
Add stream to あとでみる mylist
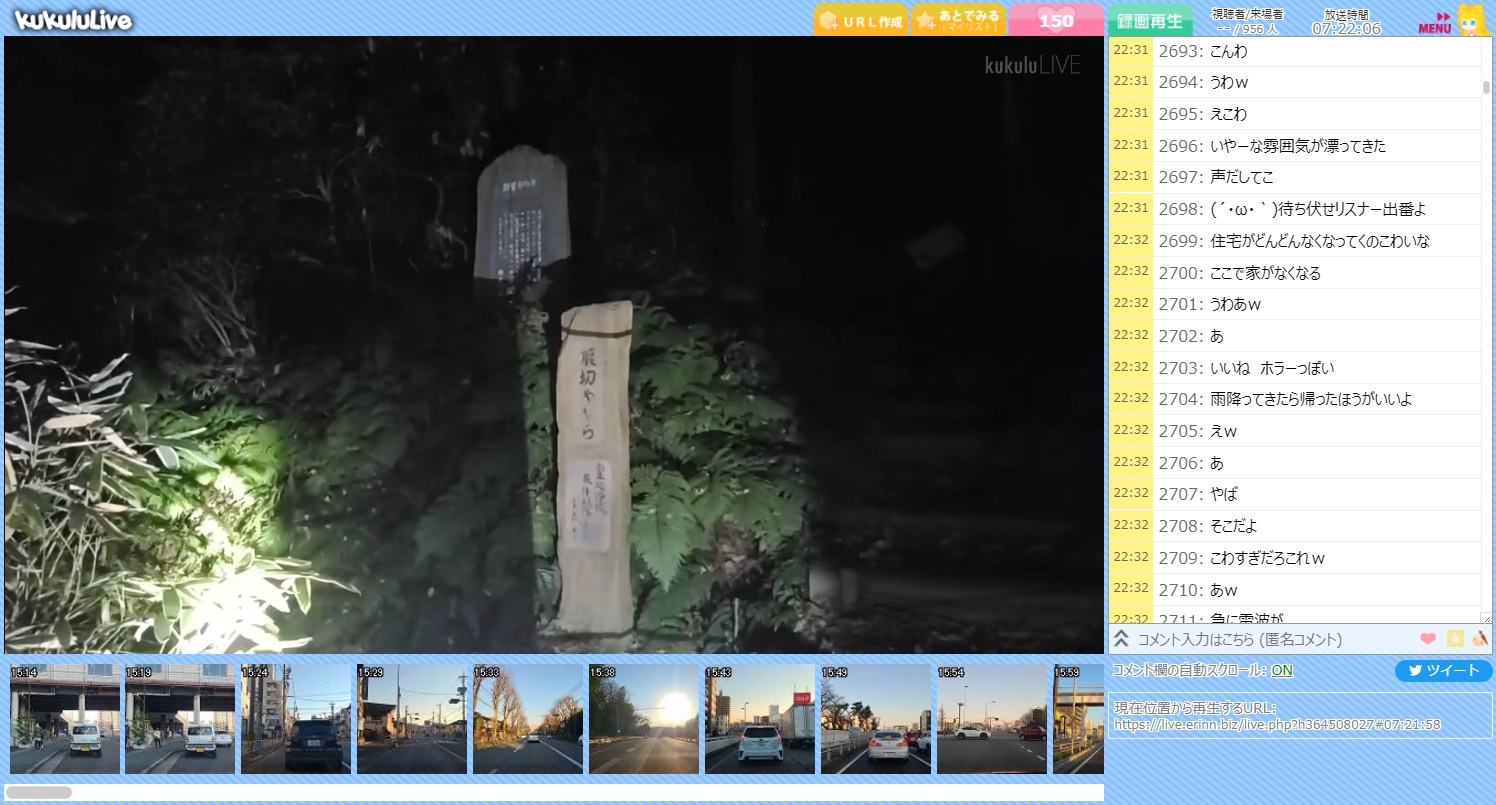(x=958, y=20)
